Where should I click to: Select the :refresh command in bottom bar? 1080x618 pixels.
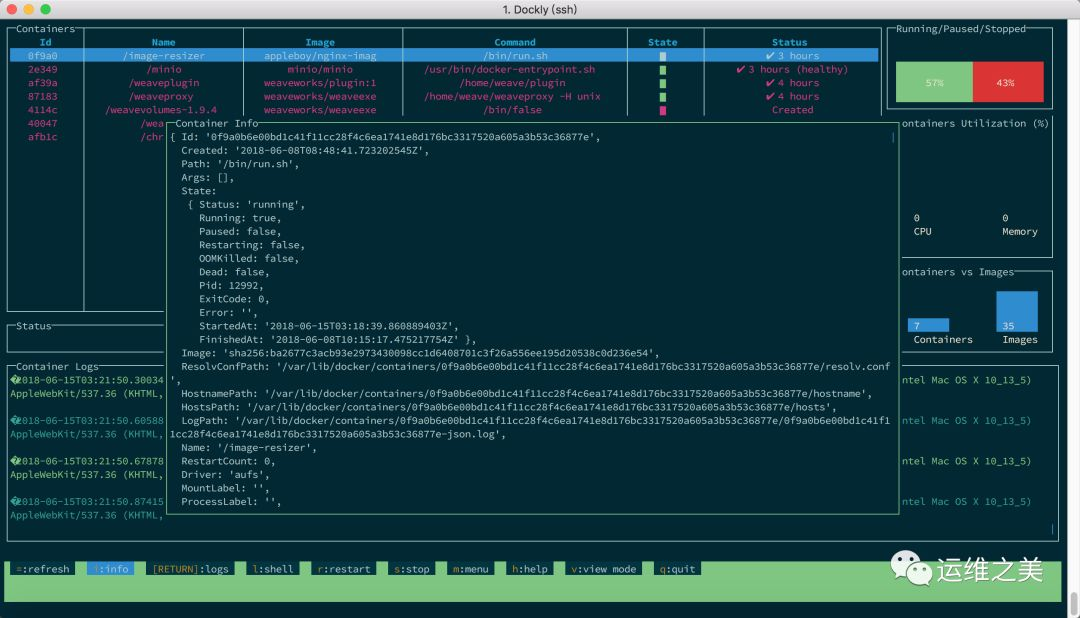(43, 569)
